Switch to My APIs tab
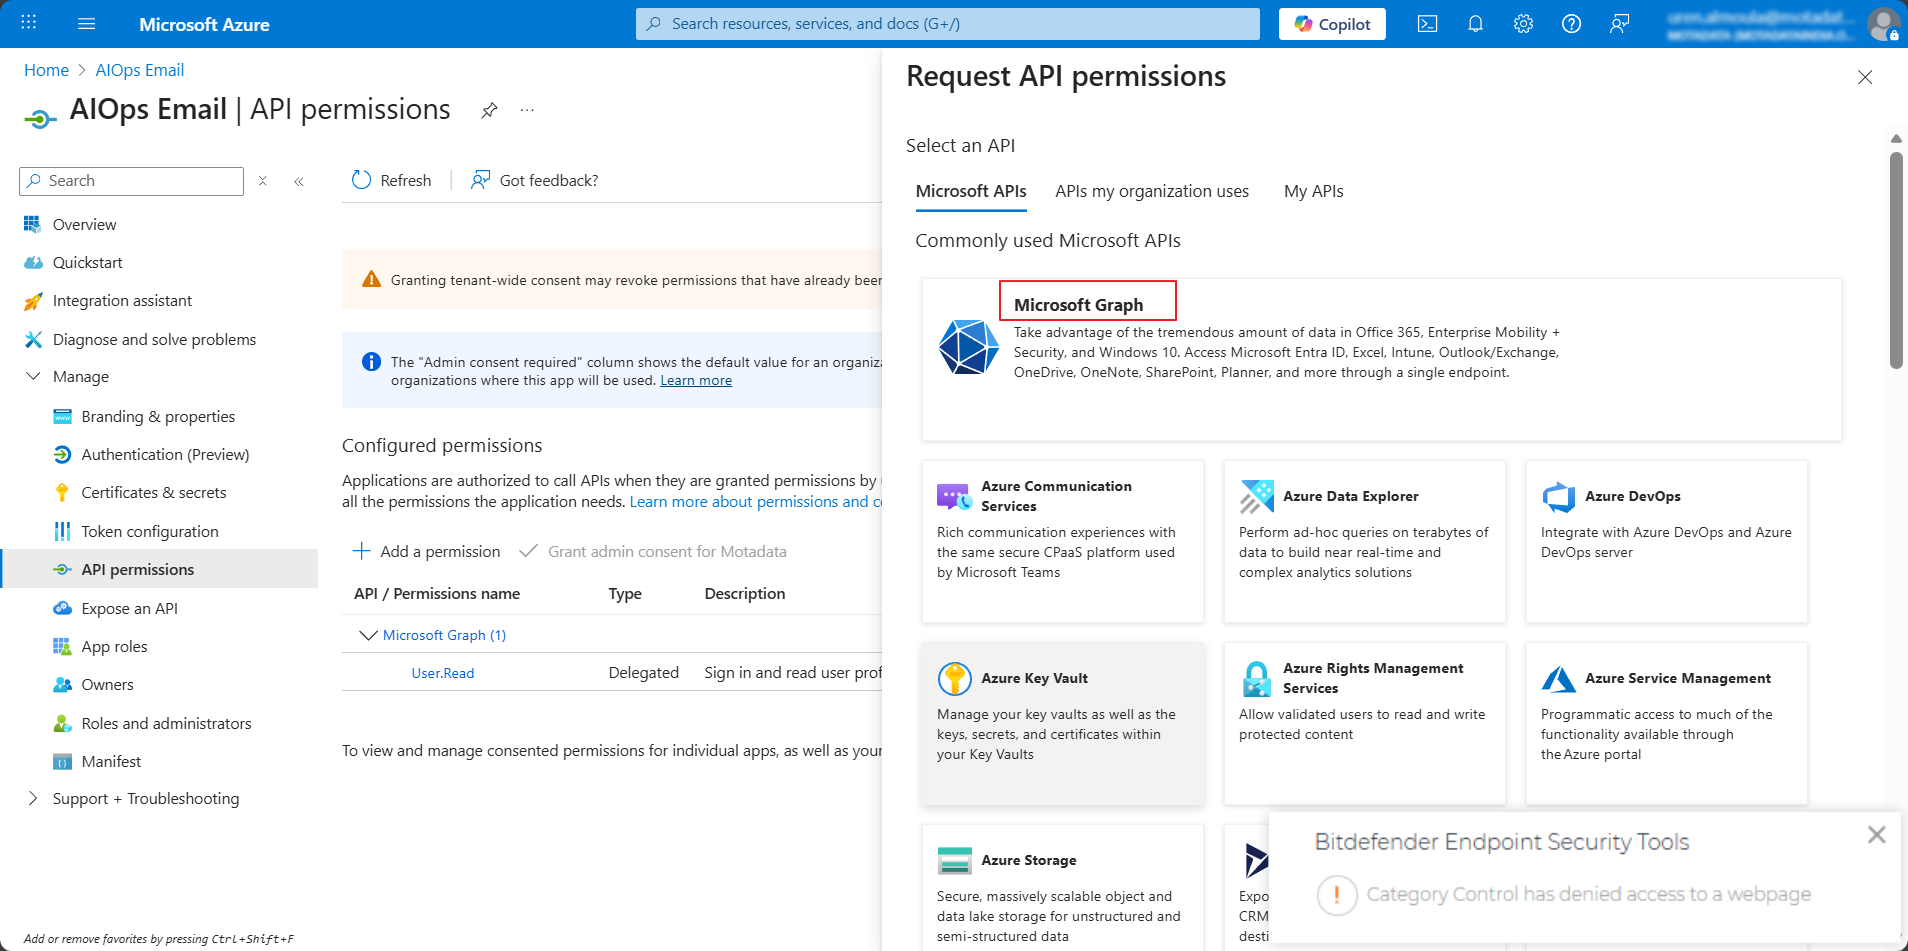The width and height of the screenshot is (1908, 951). point(1314,191)
